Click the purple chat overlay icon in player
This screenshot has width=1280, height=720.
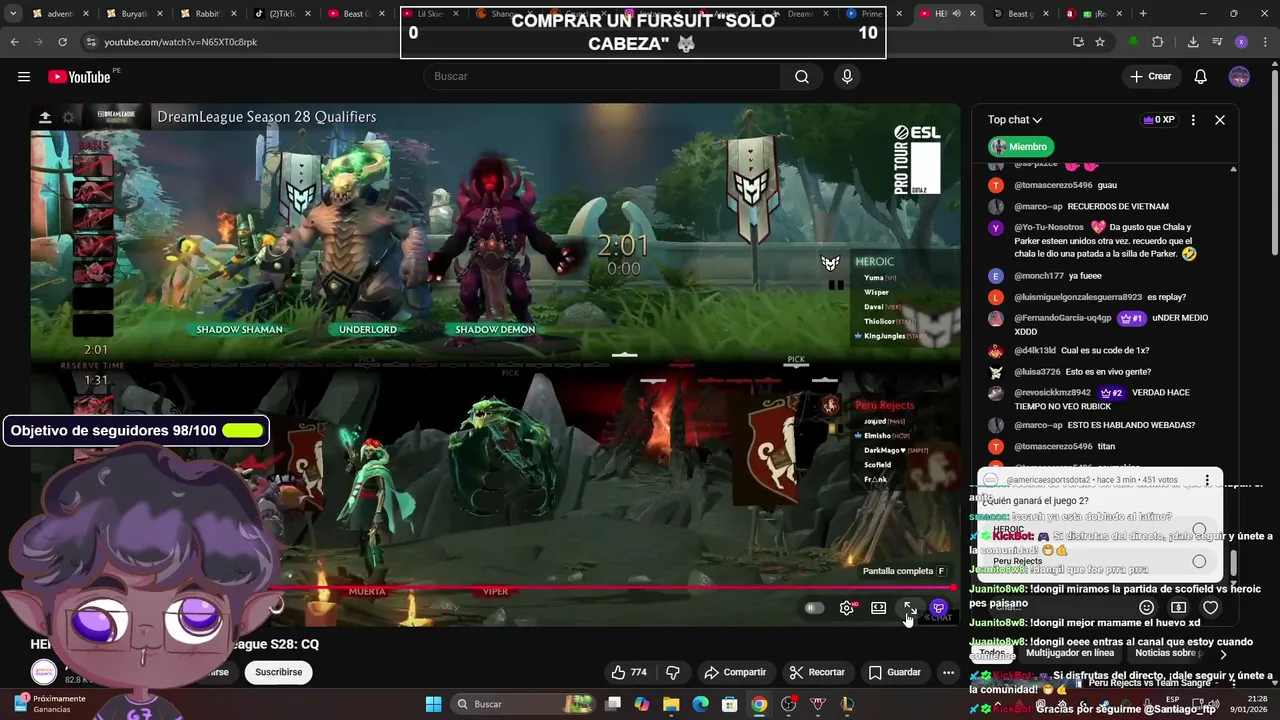(x=938, y=608)
